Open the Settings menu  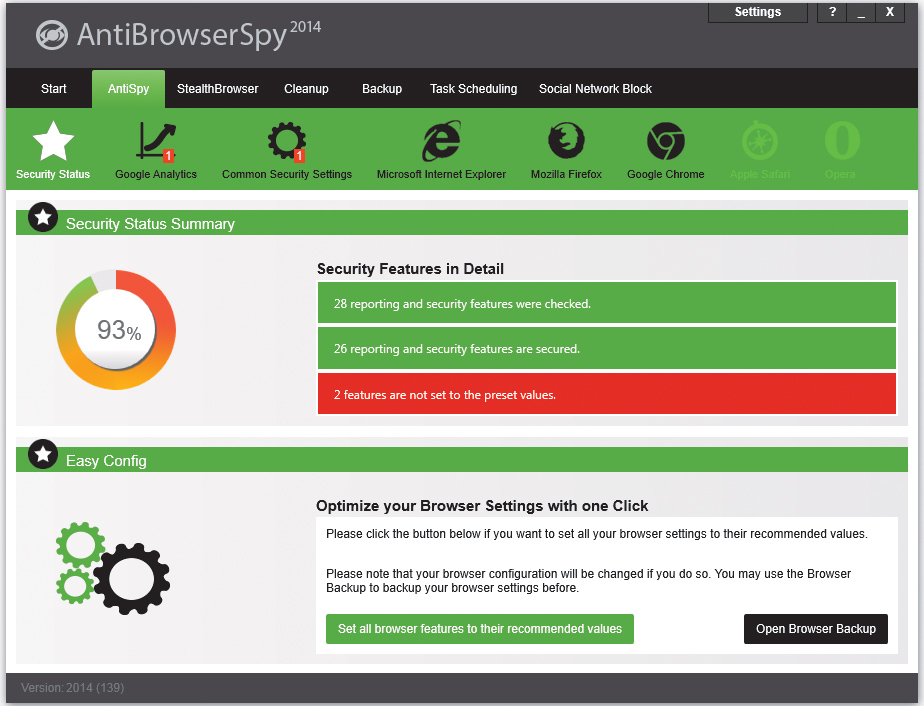(757, 12)
